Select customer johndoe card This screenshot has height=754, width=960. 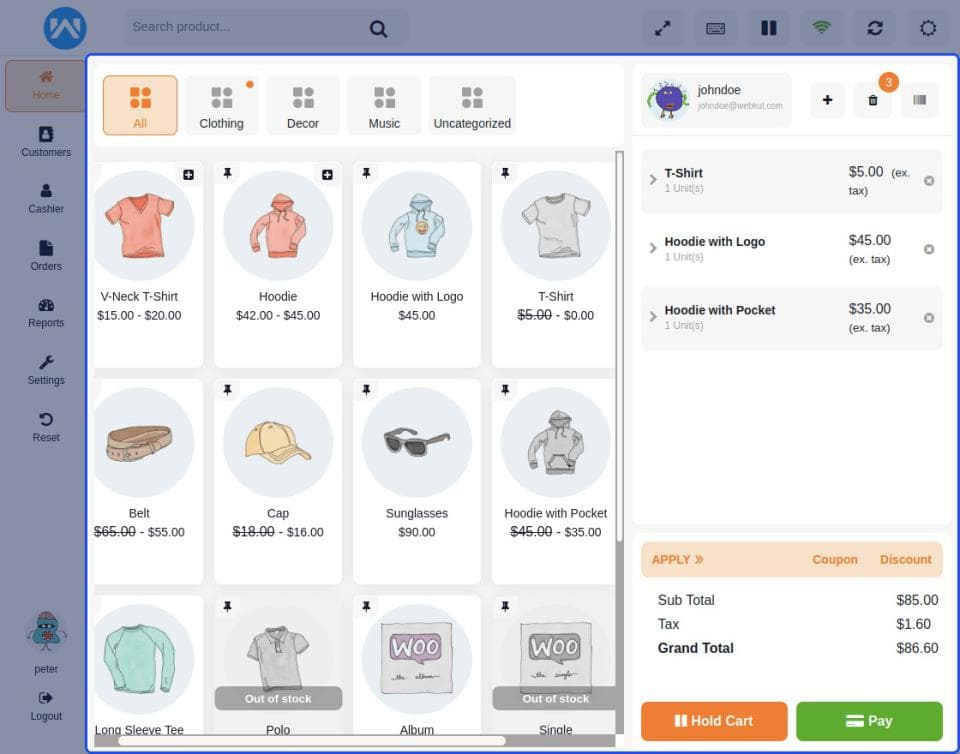click(x=716, y=100)
